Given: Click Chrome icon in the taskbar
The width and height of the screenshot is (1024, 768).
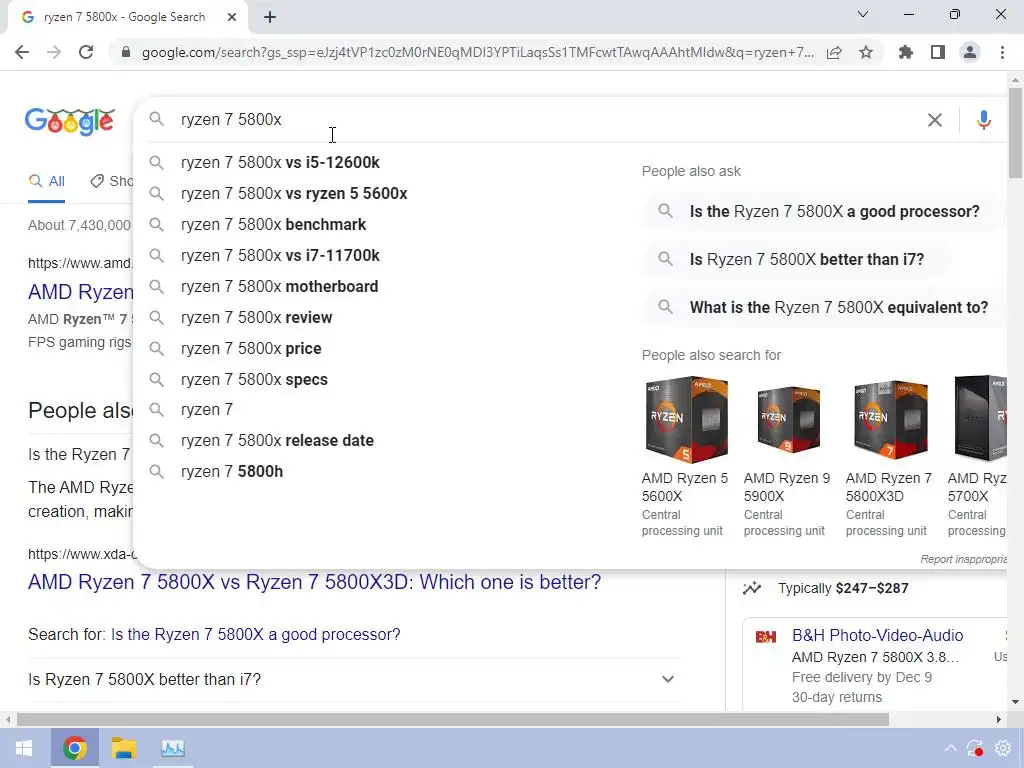Looking at the screenshot, I should [x=74, y=748].
